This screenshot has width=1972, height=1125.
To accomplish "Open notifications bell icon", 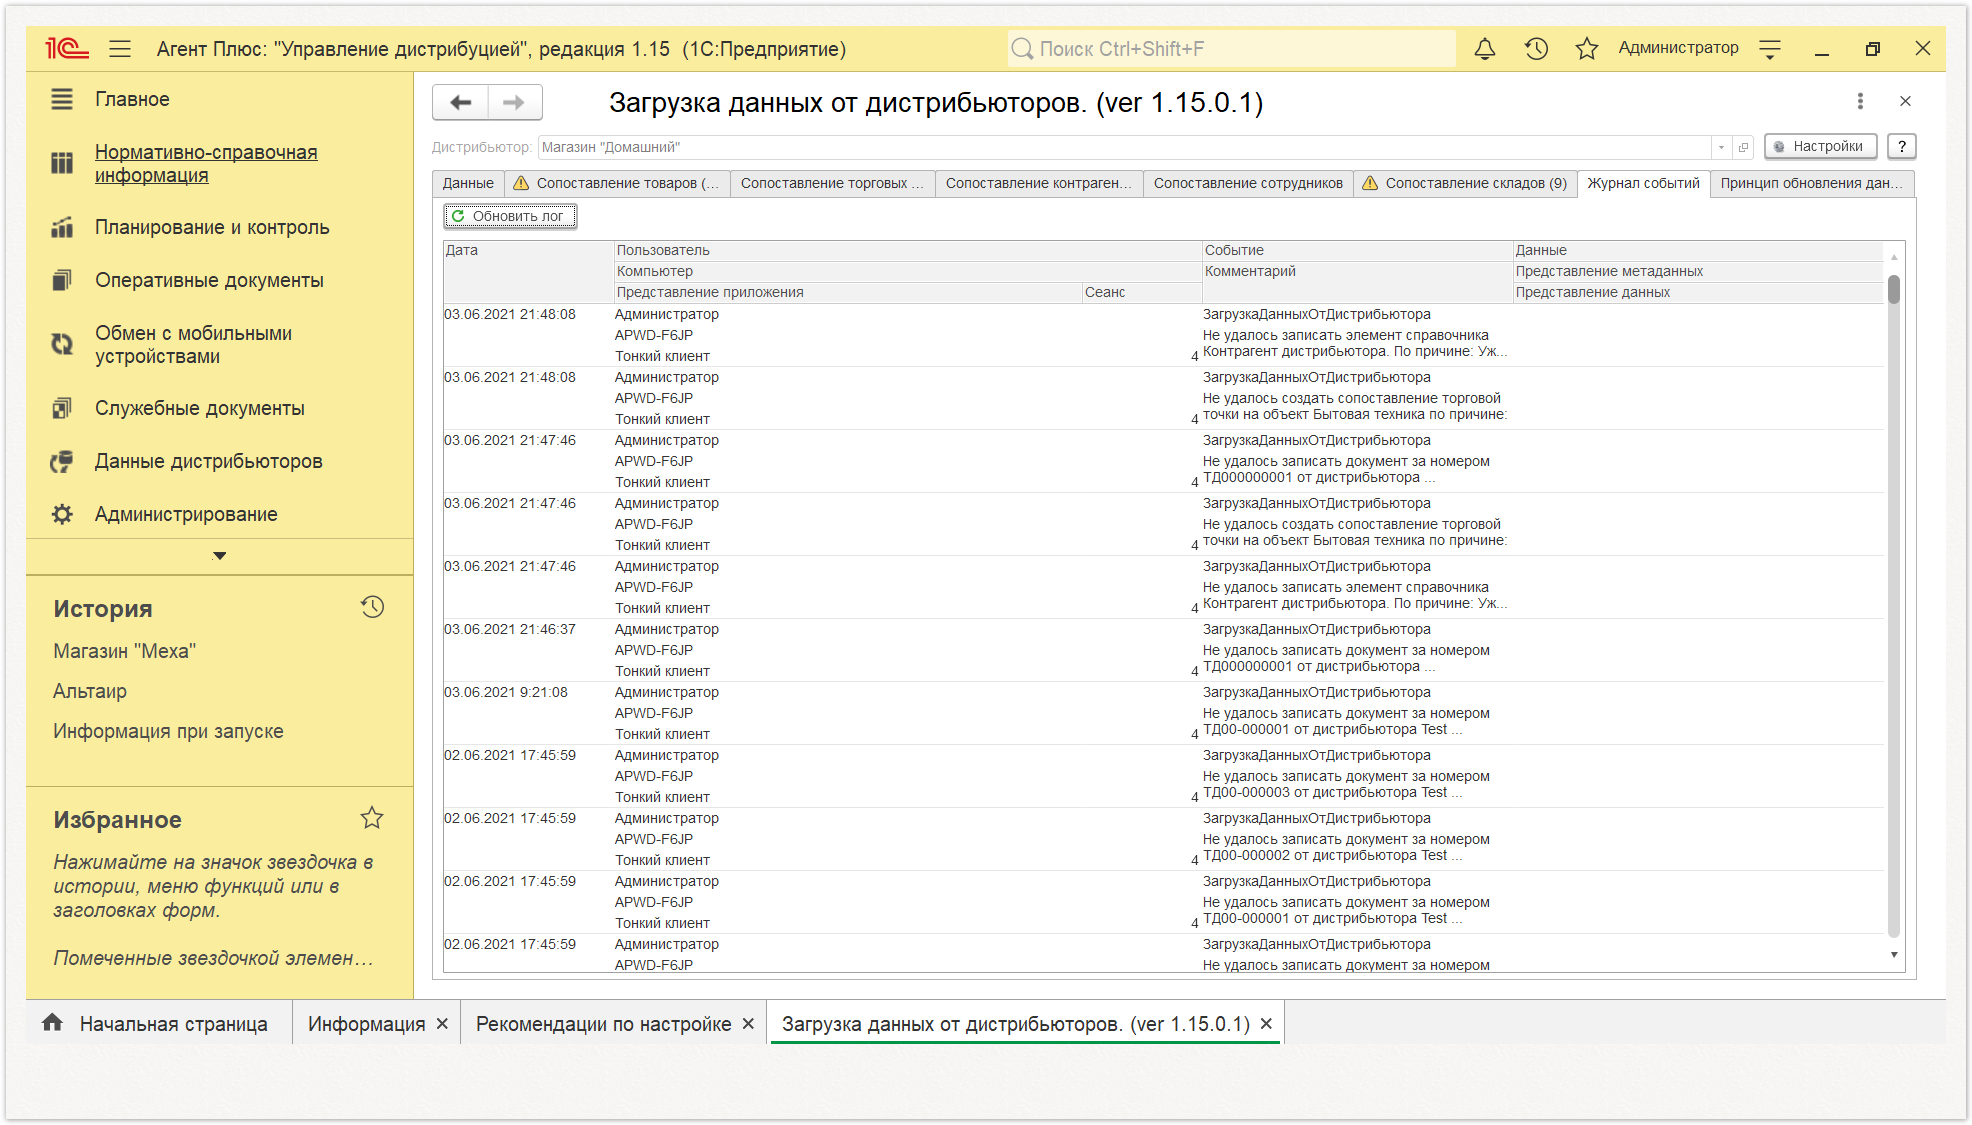I will [x=1485, y=48].
